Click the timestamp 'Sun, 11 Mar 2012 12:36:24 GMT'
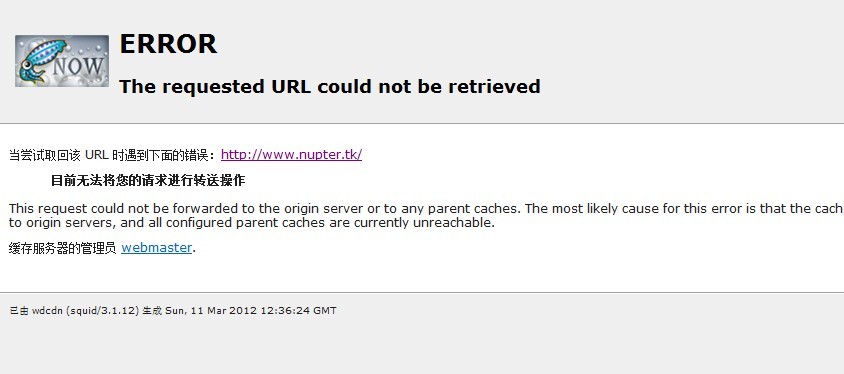 tap(251, 311)
